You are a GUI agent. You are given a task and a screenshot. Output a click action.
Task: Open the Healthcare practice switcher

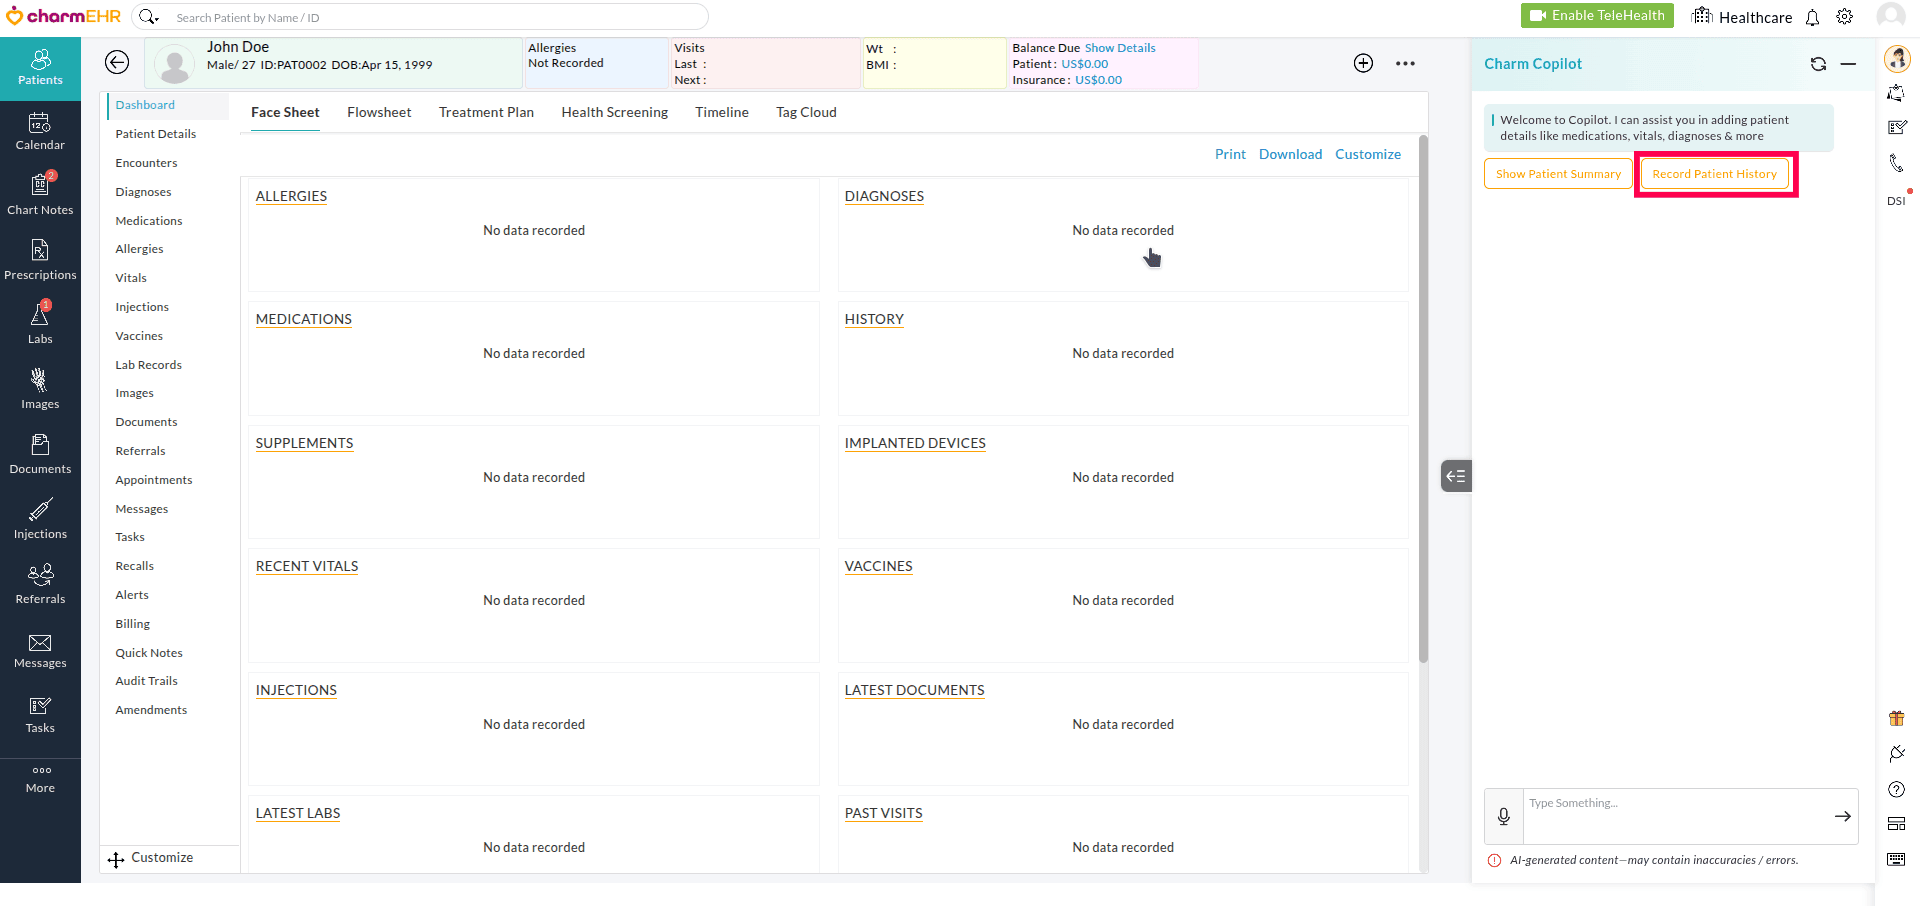[1742, 17]
